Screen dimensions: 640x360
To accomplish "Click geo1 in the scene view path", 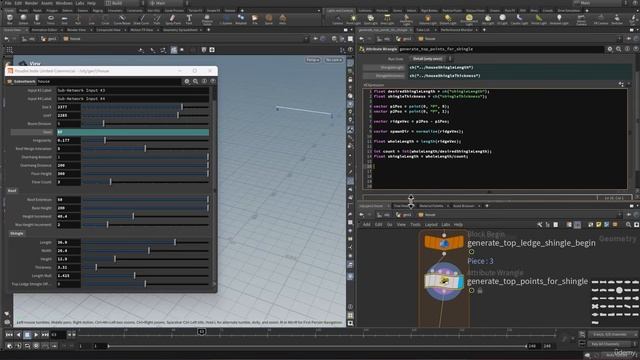I will click(x=49, y=39).
